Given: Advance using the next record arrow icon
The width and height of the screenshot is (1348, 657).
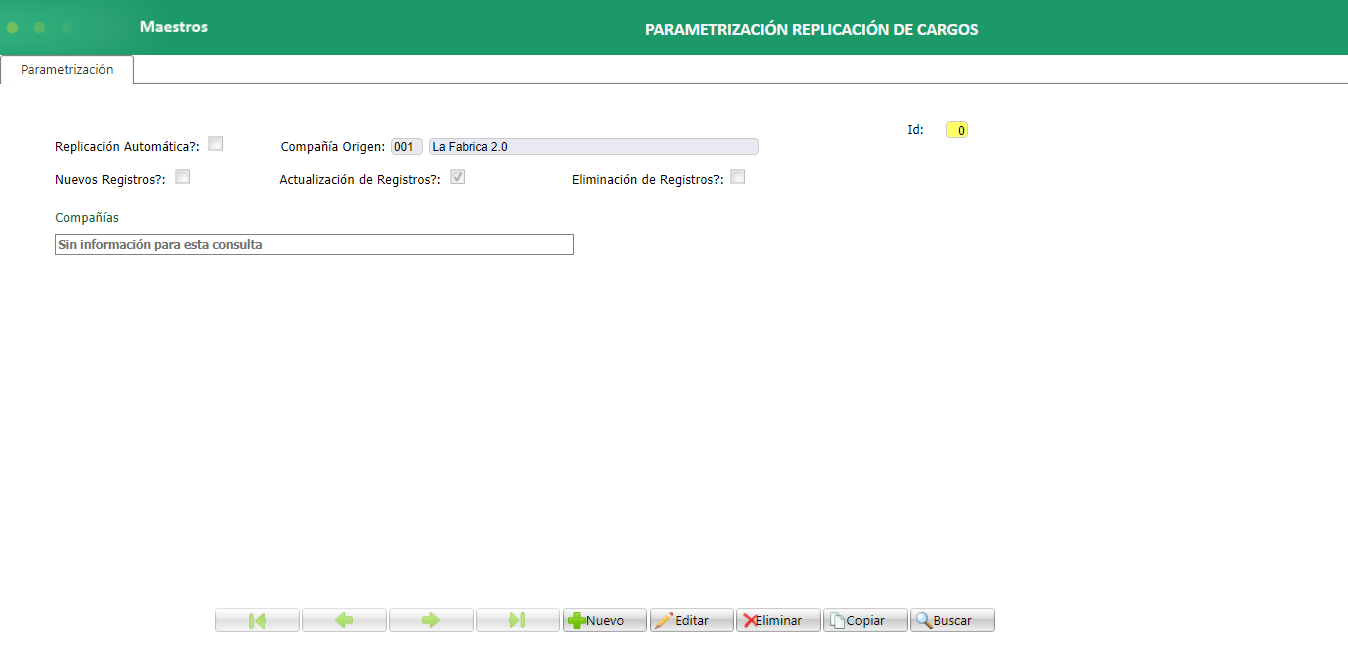Looking at the screenshot, I should [x=430, y=620].
